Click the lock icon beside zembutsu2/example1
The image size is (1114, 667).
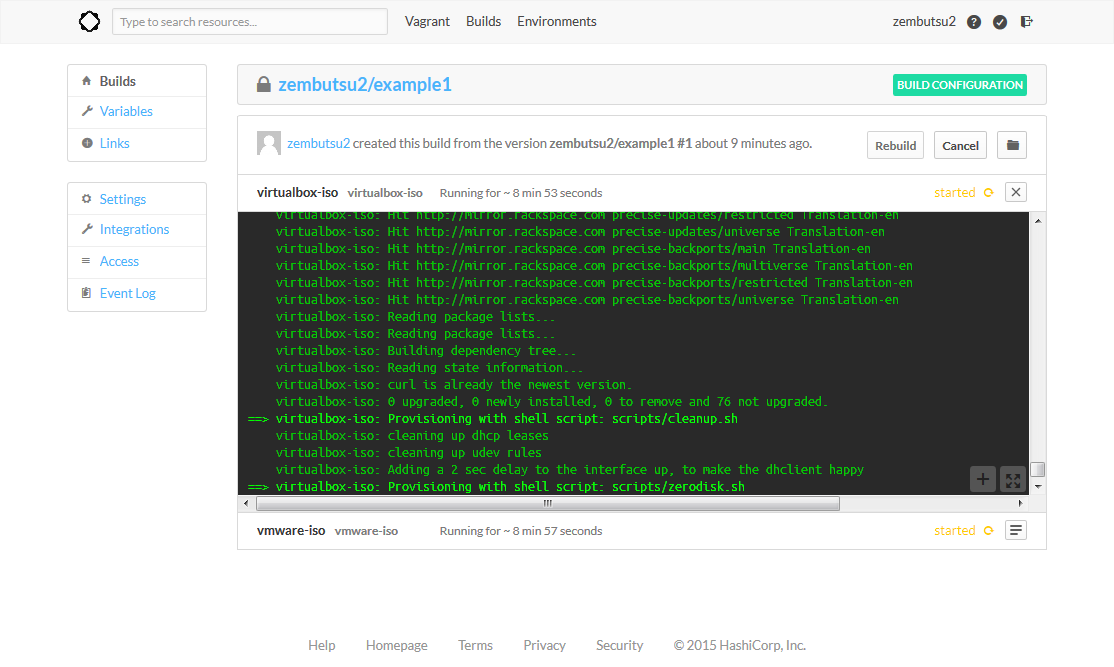[x=264, y=84]
